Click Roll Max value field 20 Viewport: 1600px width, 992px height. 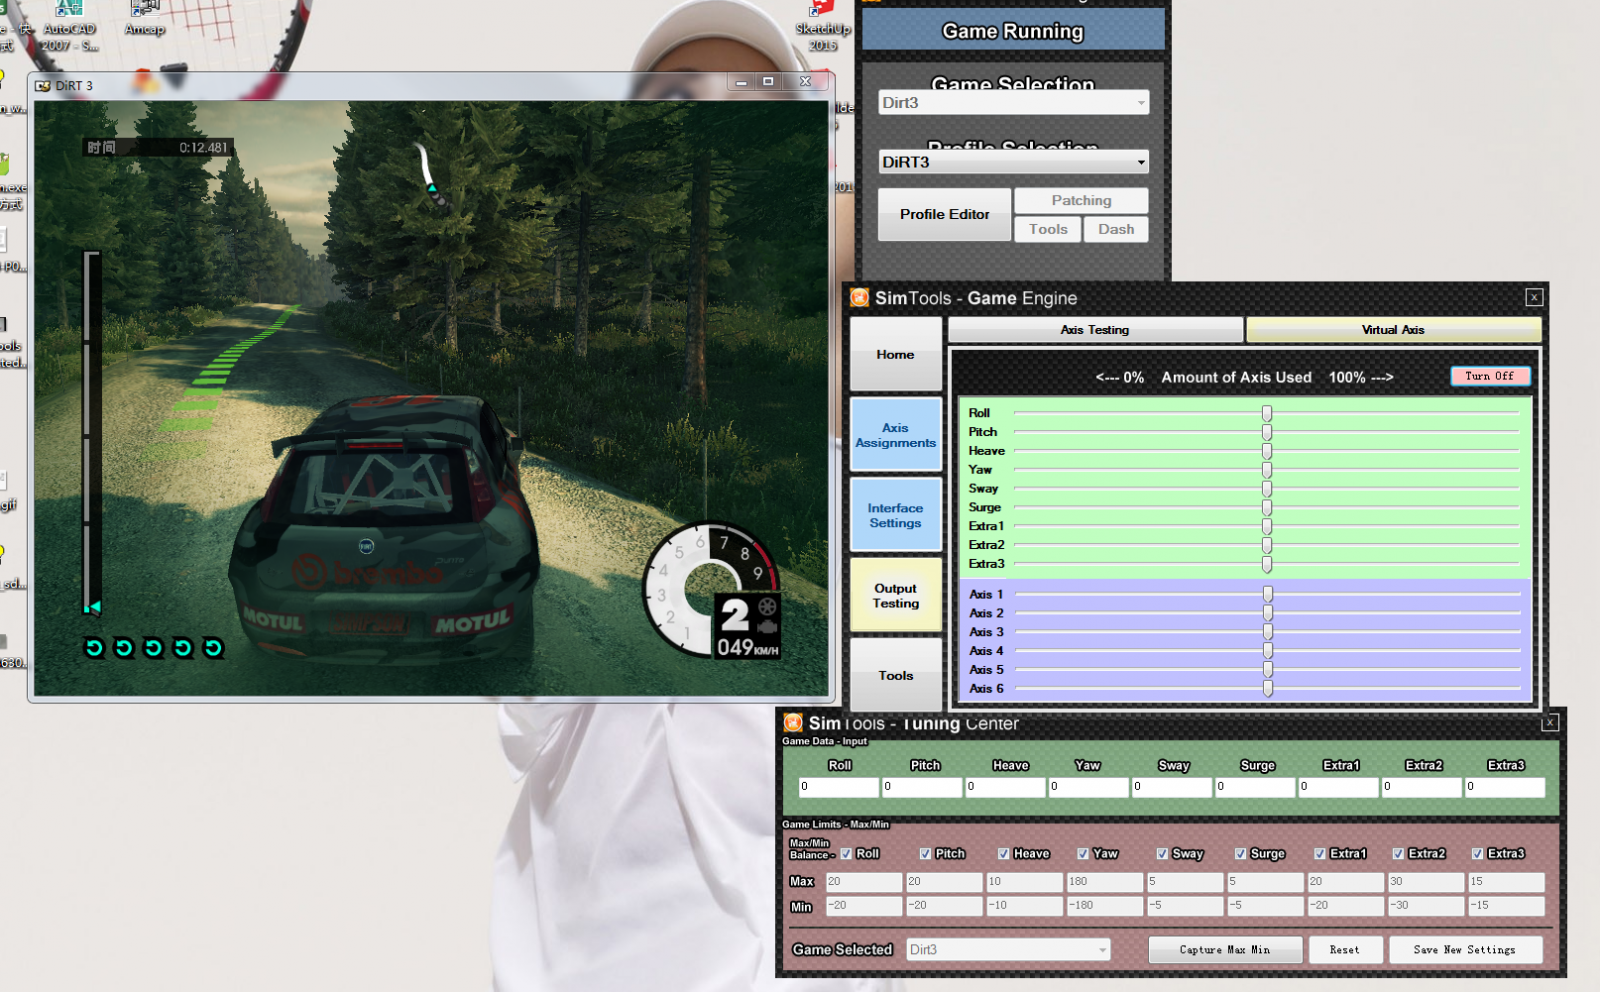click(x=865, y=882)
